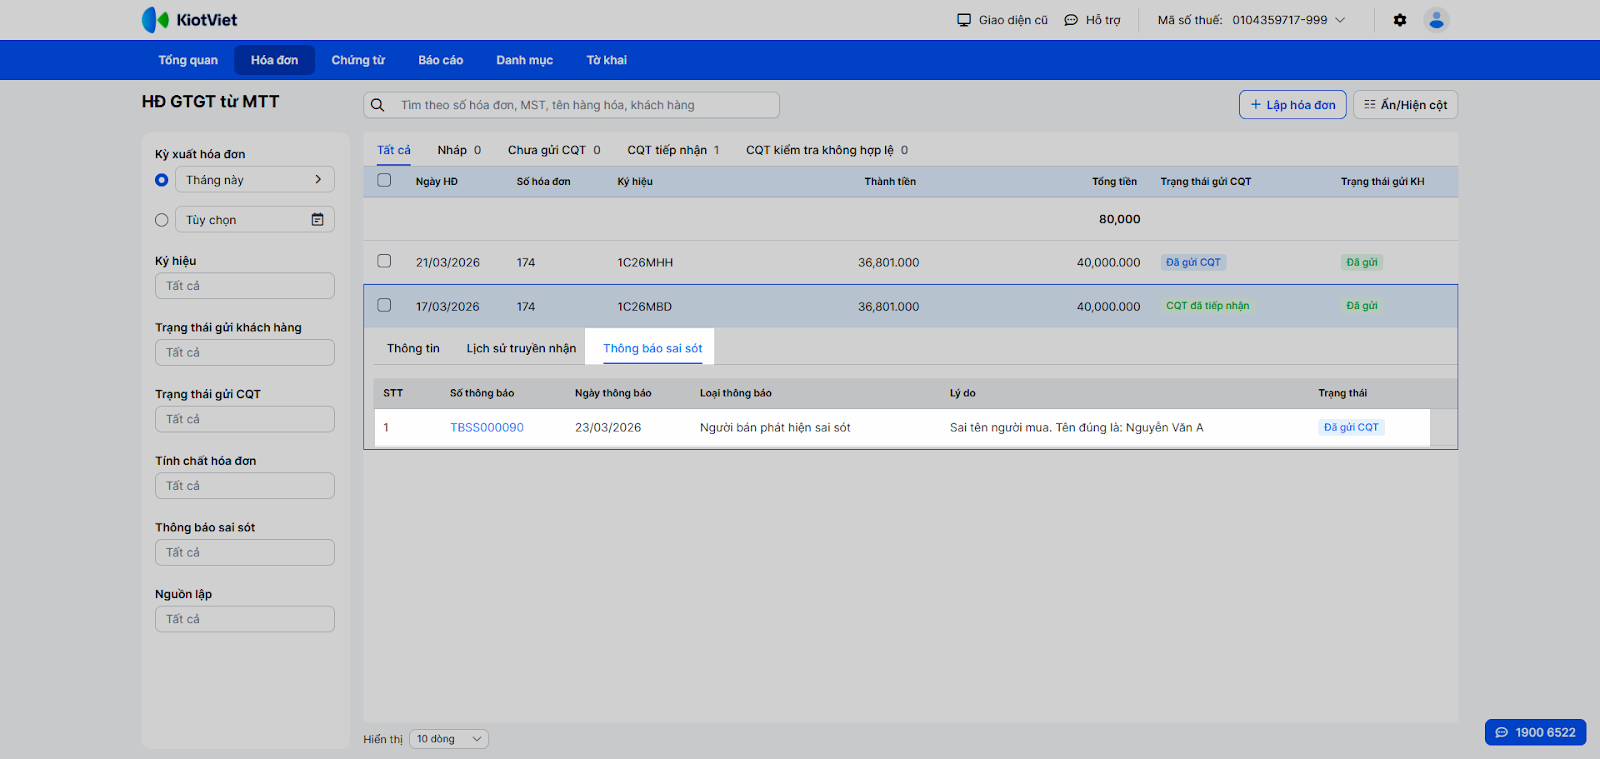Click the Giao diện cũ monitor icon
This screenshot has height=759, width=1600.
coord(964,20)
